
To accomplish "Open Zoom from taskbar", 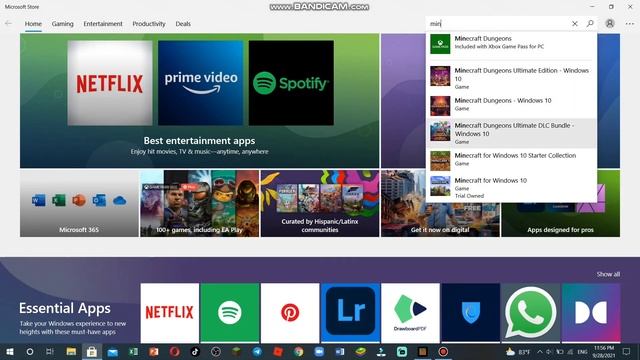I will [x=319, y=352].
